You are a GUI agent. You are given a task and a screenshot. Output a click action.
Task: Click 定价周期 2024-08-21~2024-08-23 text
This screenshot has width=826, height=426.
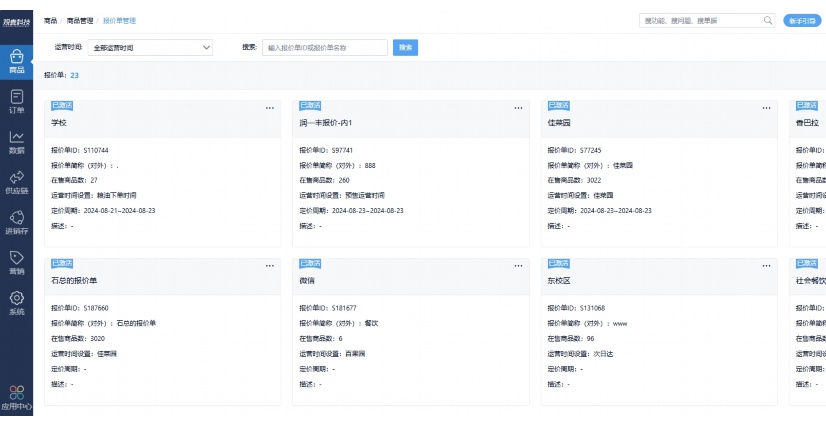(x=103, y=211)
